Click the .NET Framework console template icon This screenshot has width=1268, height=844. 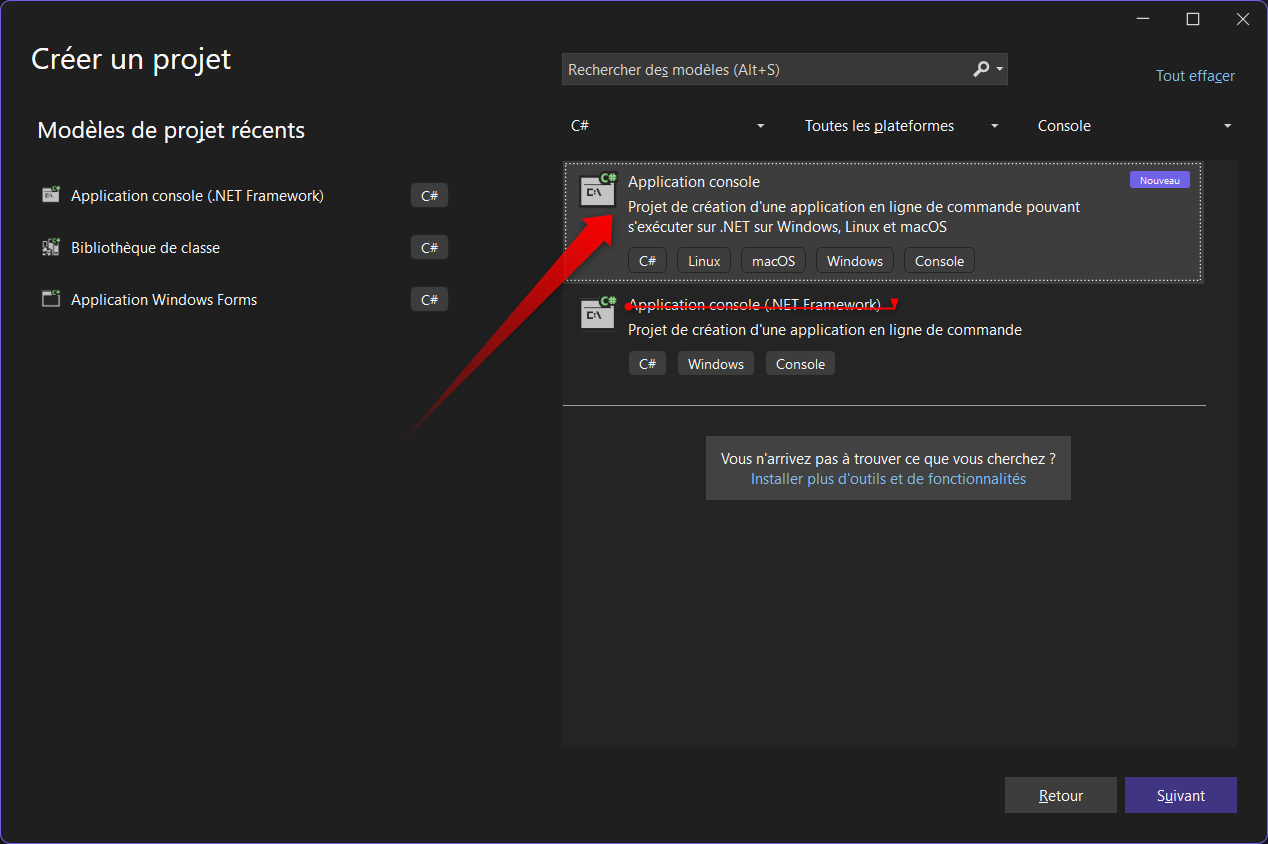[x=598, y=313]
